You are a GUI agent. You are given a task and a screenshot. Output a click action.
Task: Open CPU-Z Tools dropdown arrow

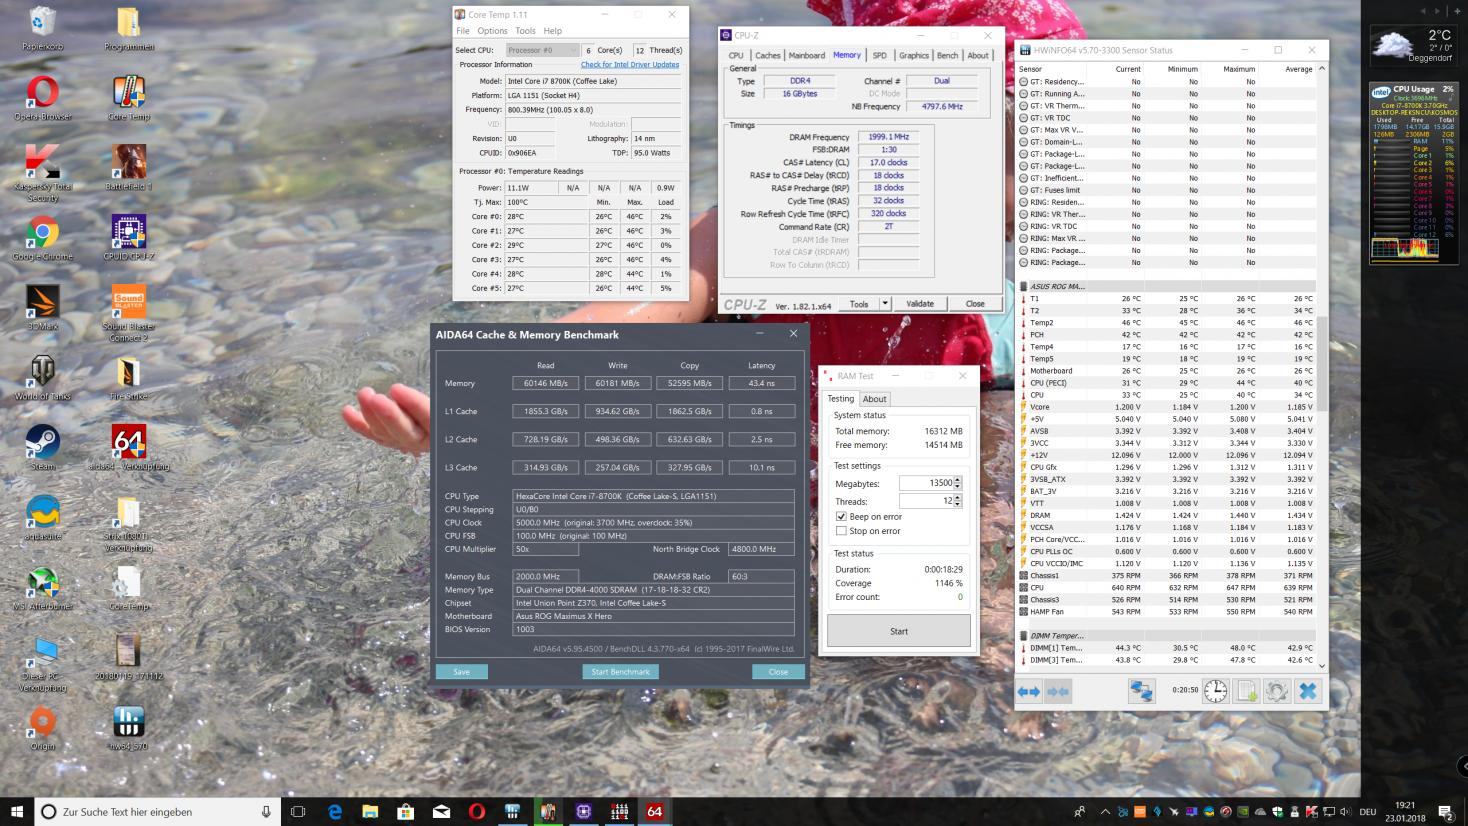point(885,304)
